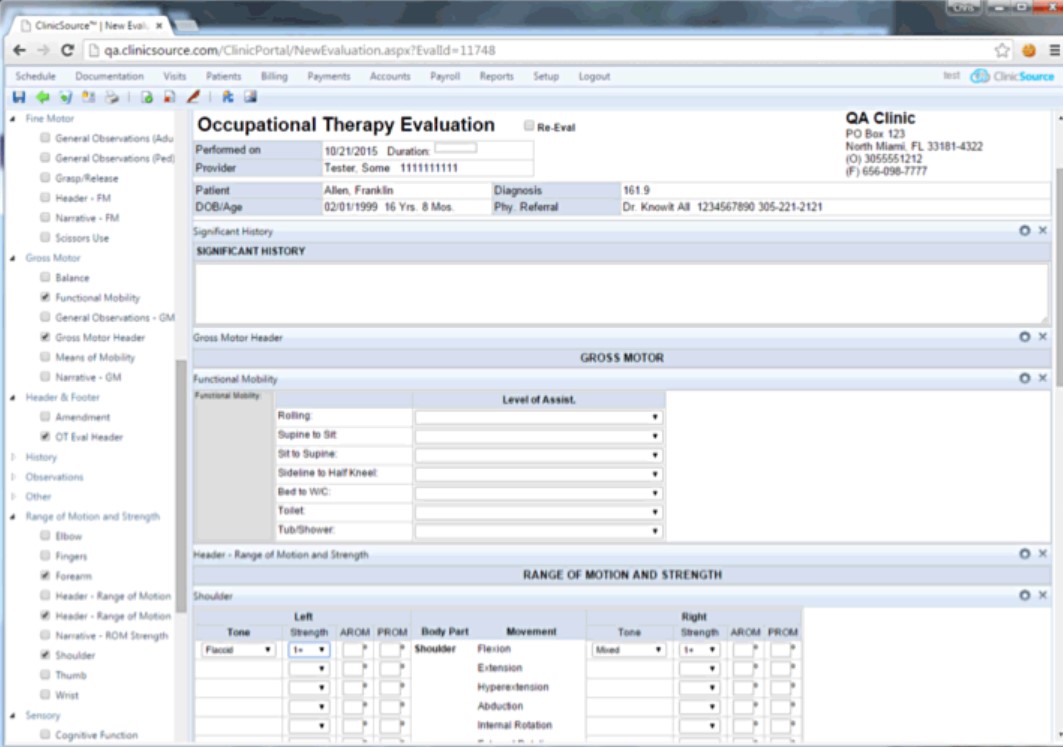The height and width of the screenshot is (747, 1063).
Task: Click the printer toolbar icon
Action: (112, 97)
